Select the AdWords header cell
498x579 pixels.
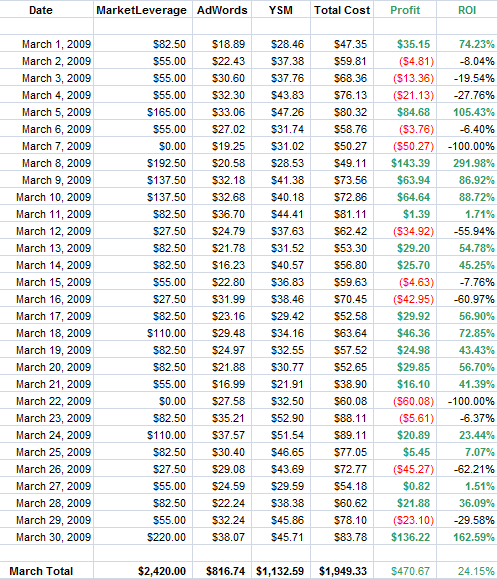pos(222,10)
